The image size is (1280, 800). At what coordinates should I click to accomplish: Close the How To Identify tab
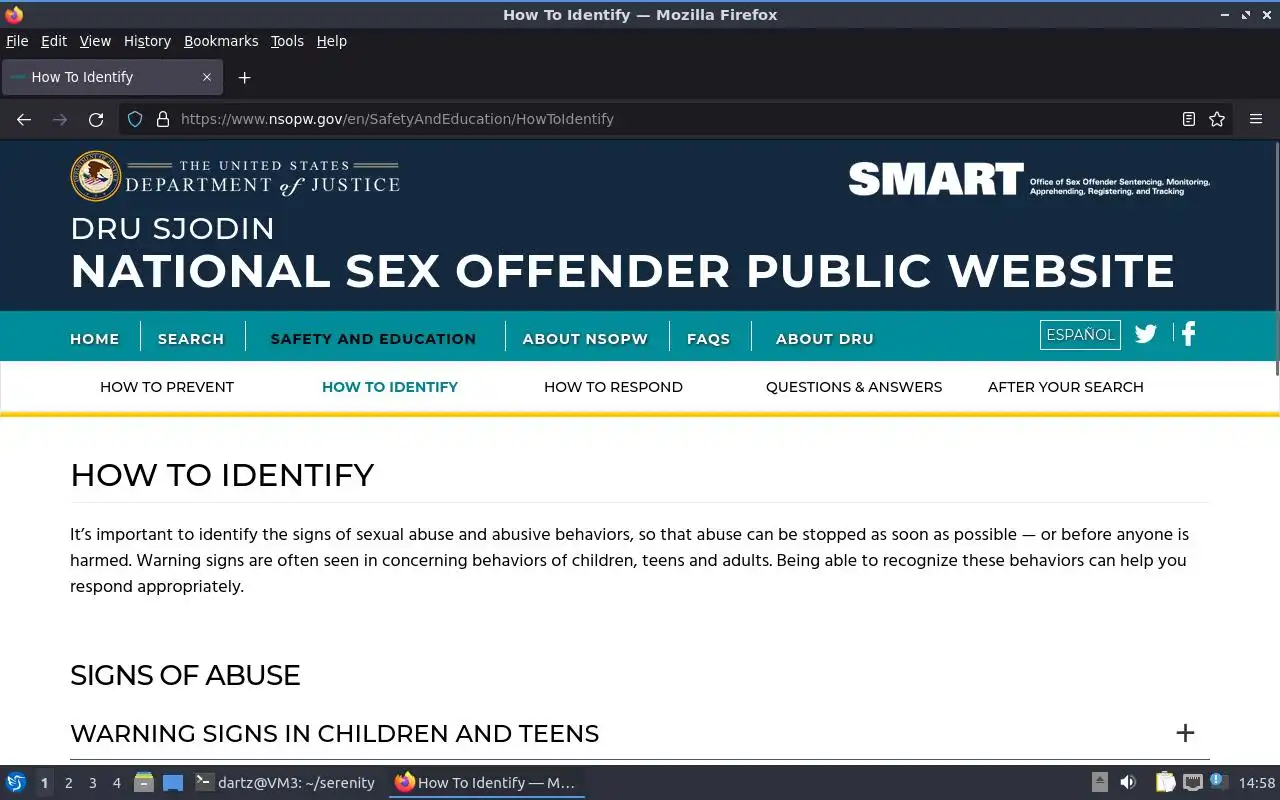(x=207, y=77)
